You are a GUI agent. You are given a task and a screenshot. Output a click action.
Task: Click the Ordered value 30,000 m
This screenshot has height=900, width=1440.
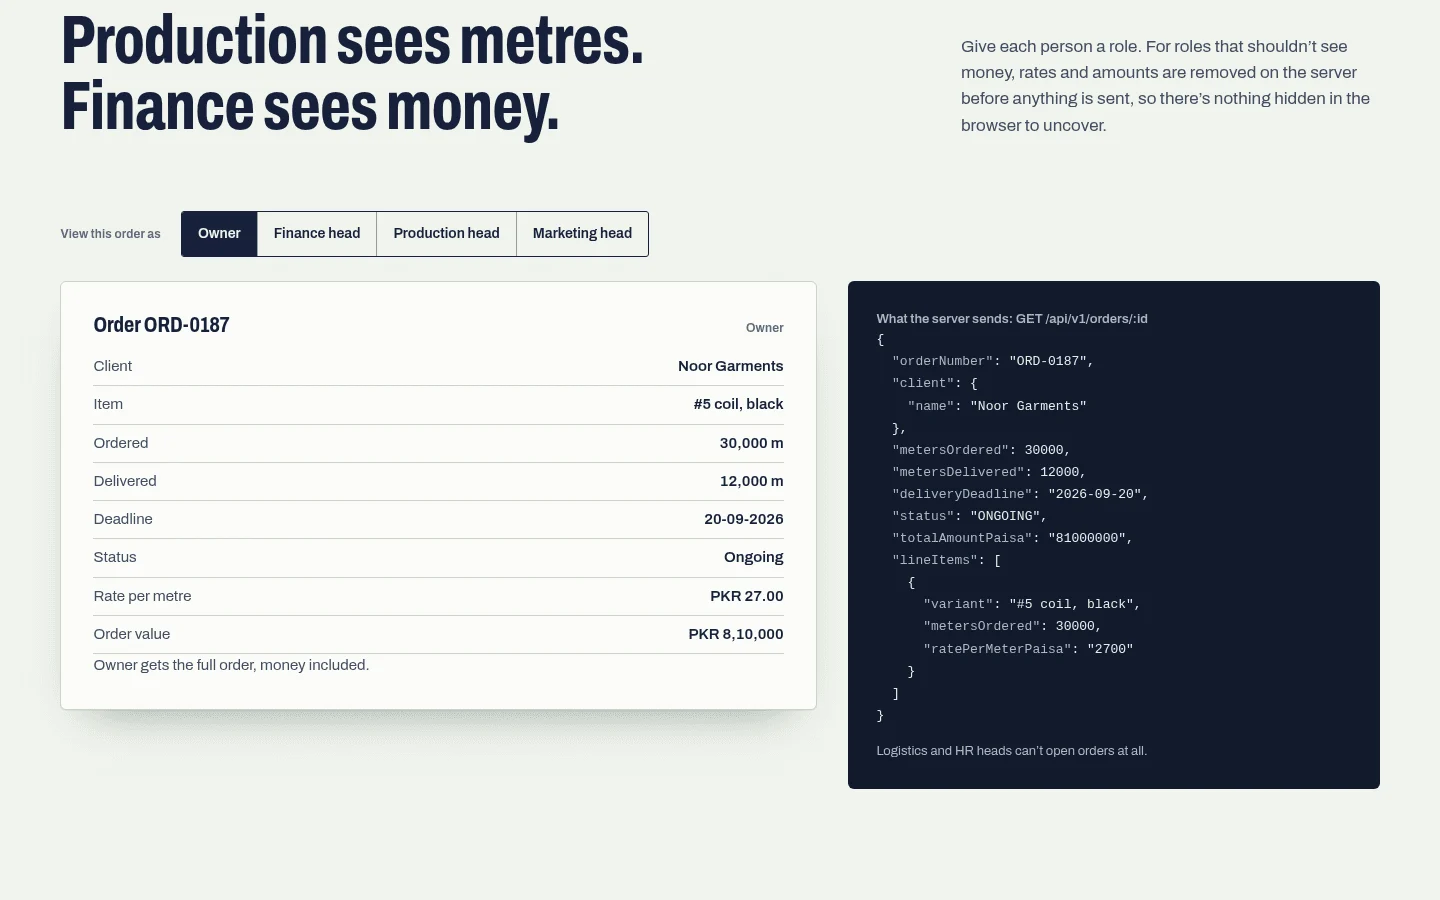[752, 443]
